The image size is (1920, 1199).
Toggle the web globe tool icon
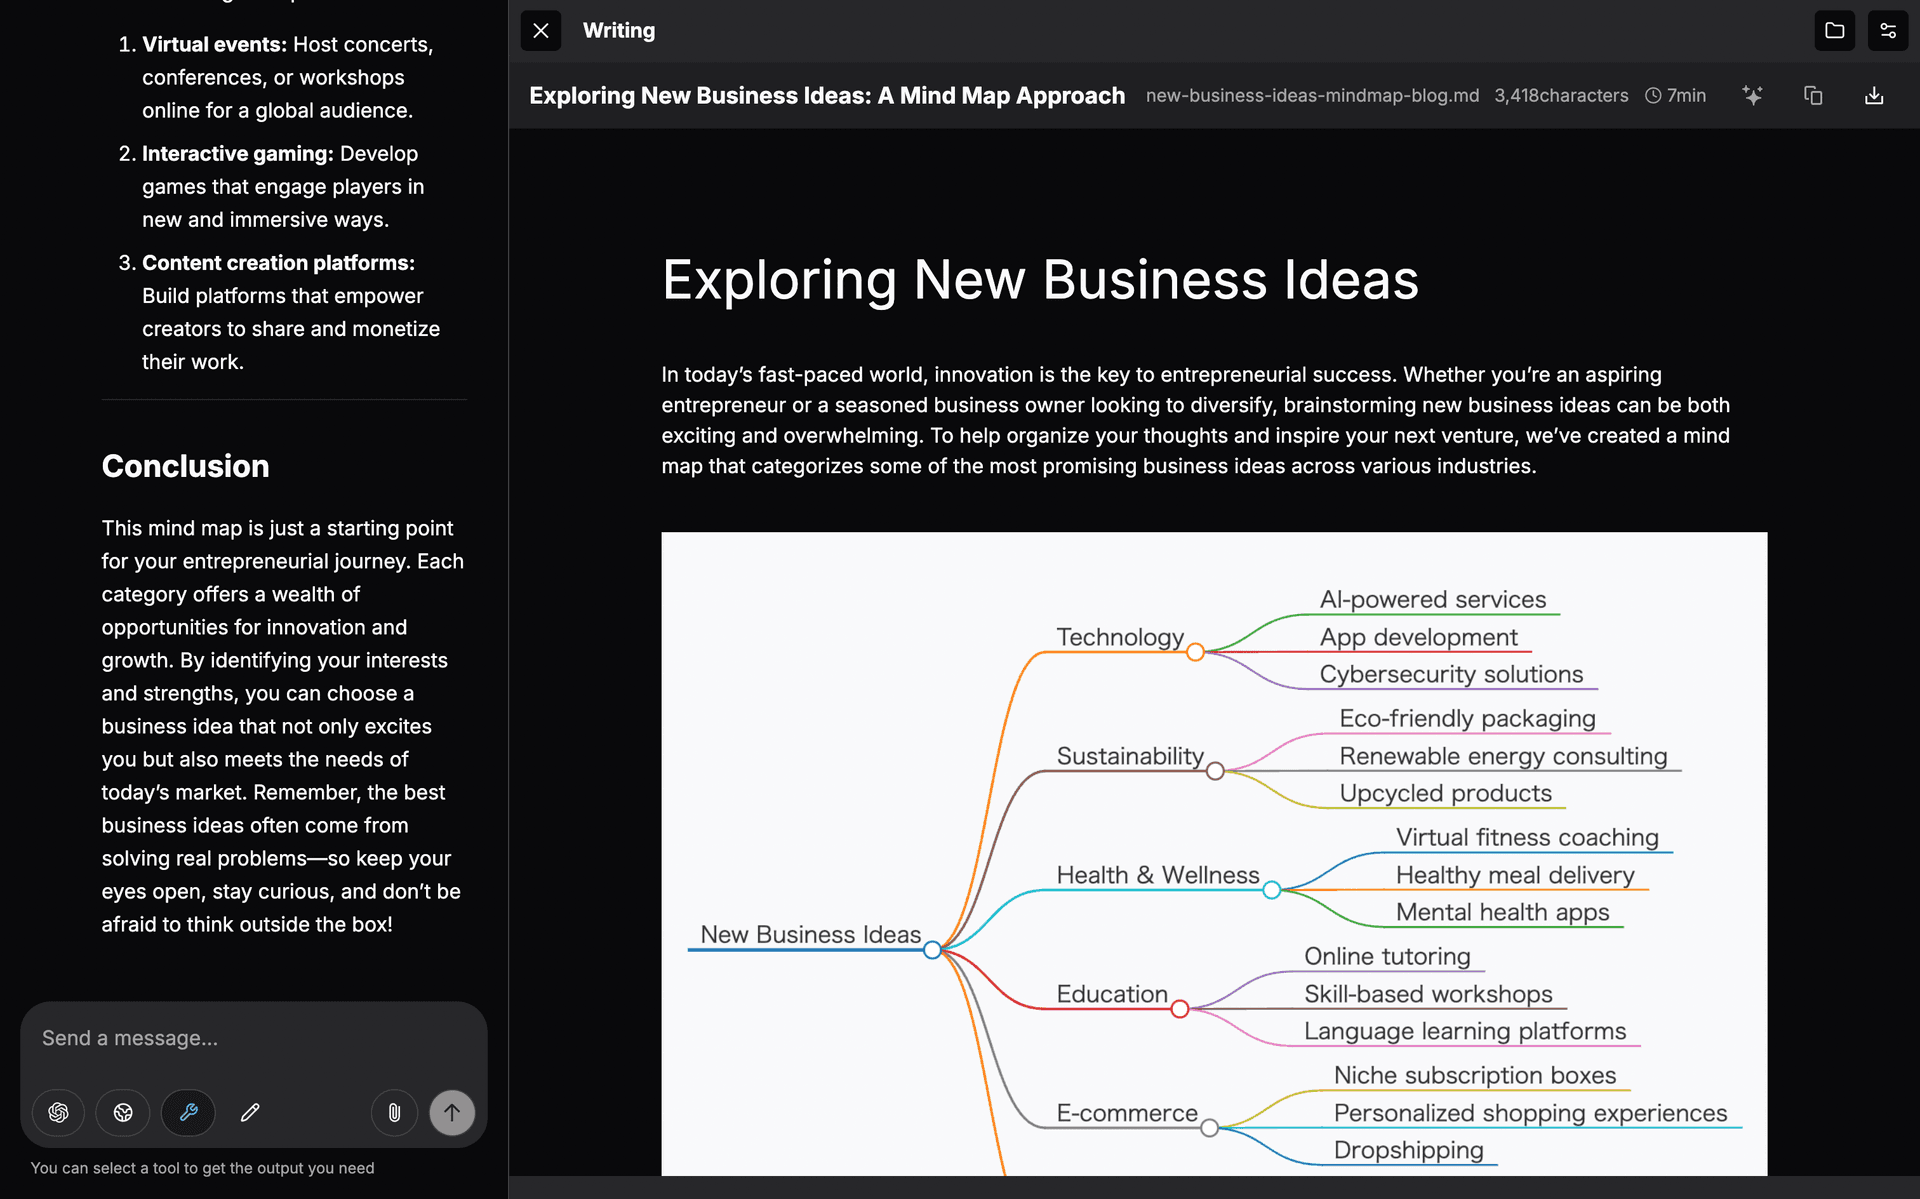(123, 1112)
